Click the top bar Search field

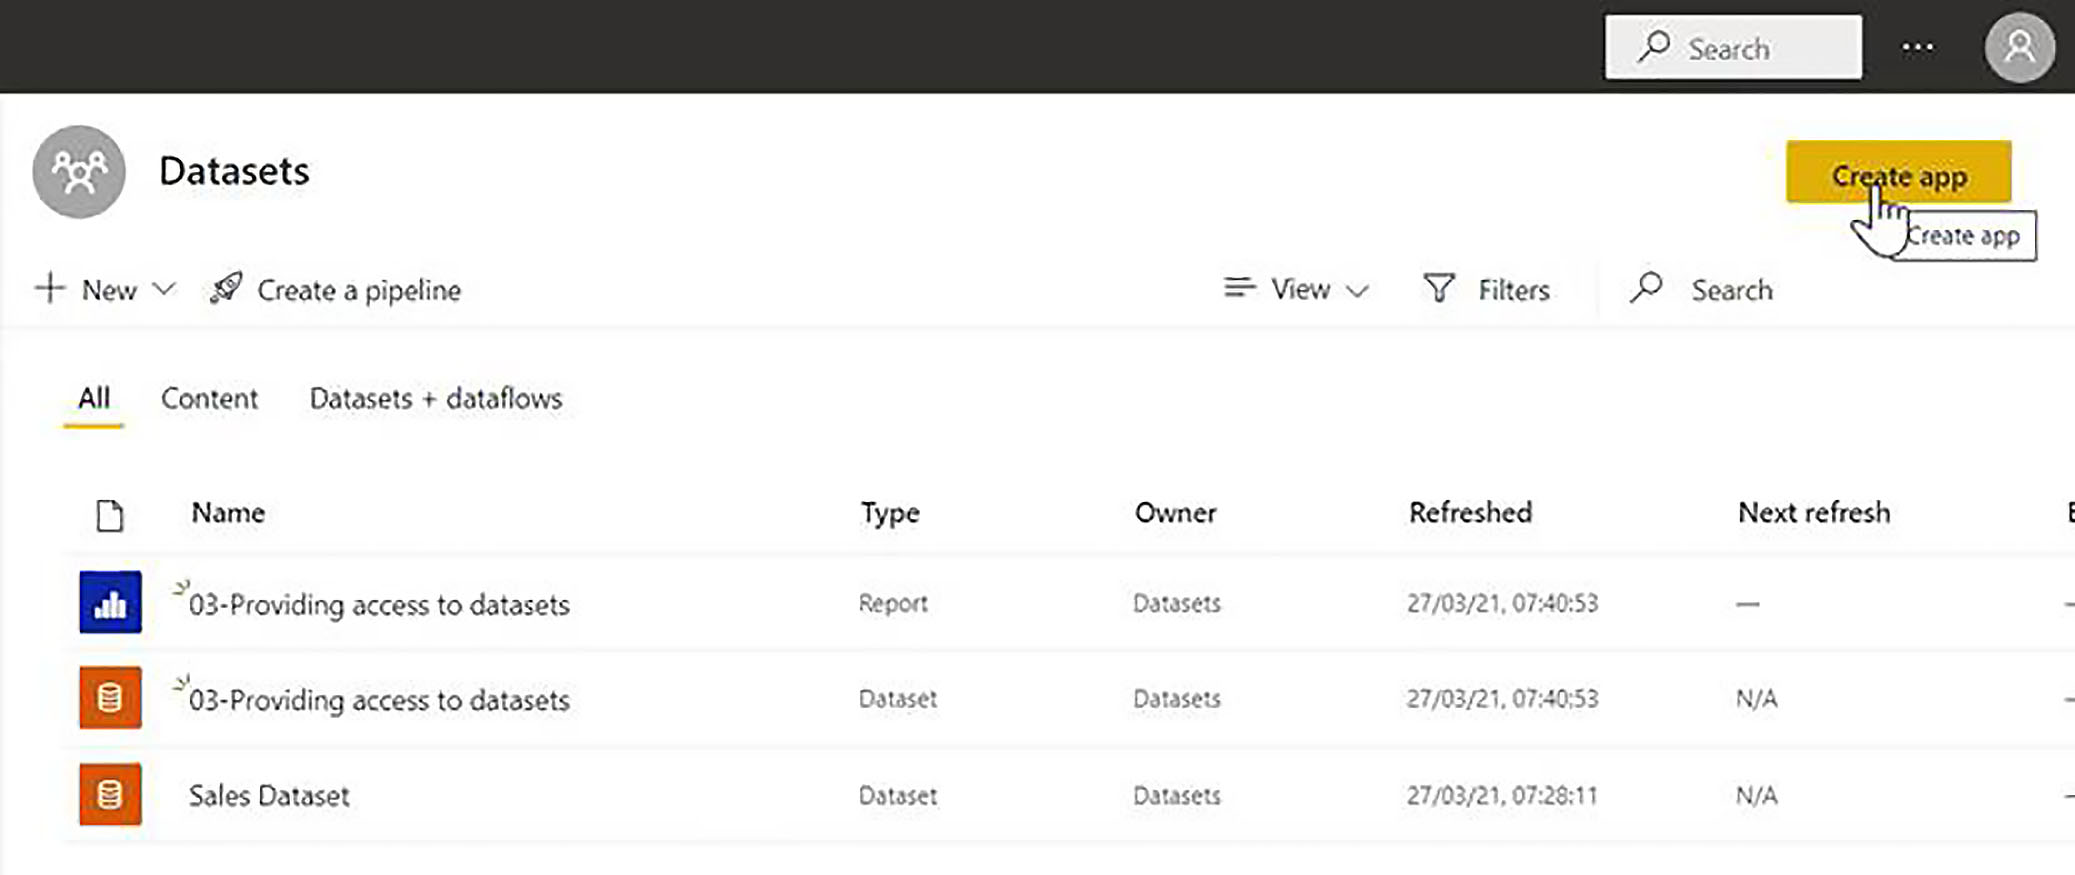(1733, 48)
